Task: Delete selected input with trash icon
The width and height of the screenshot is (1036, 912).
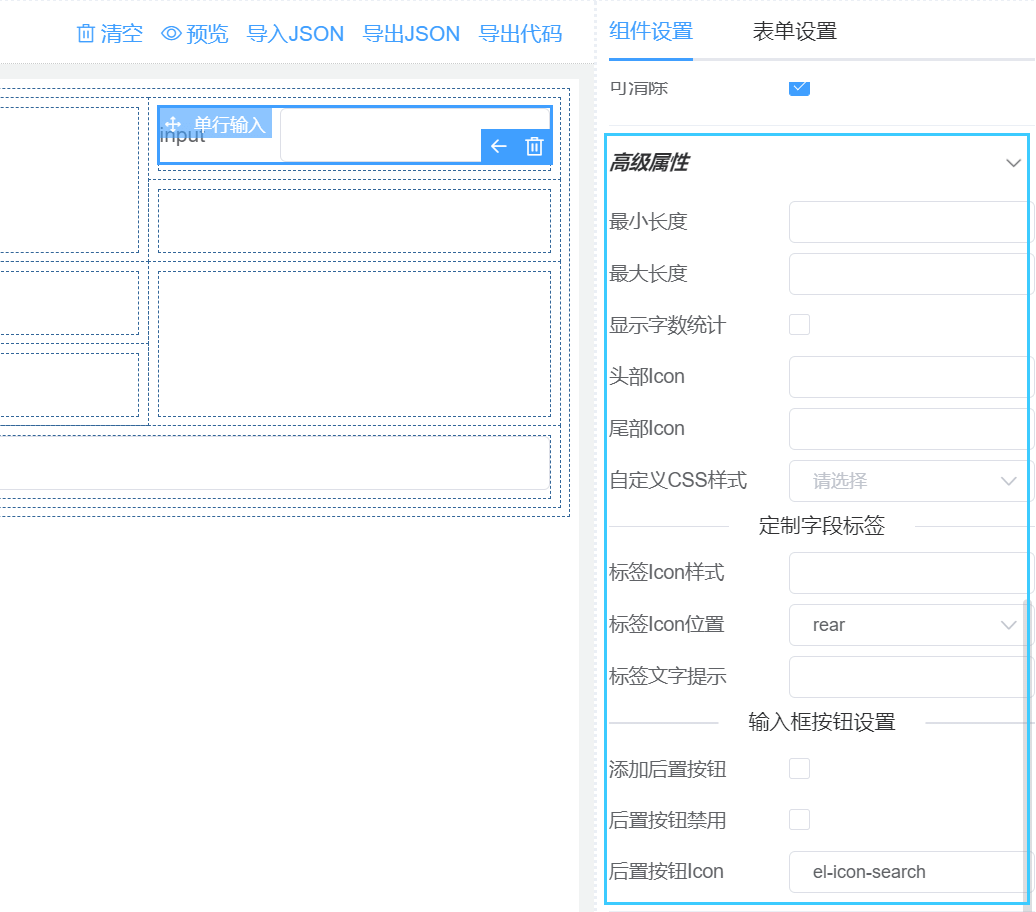Action: [534, 146]
